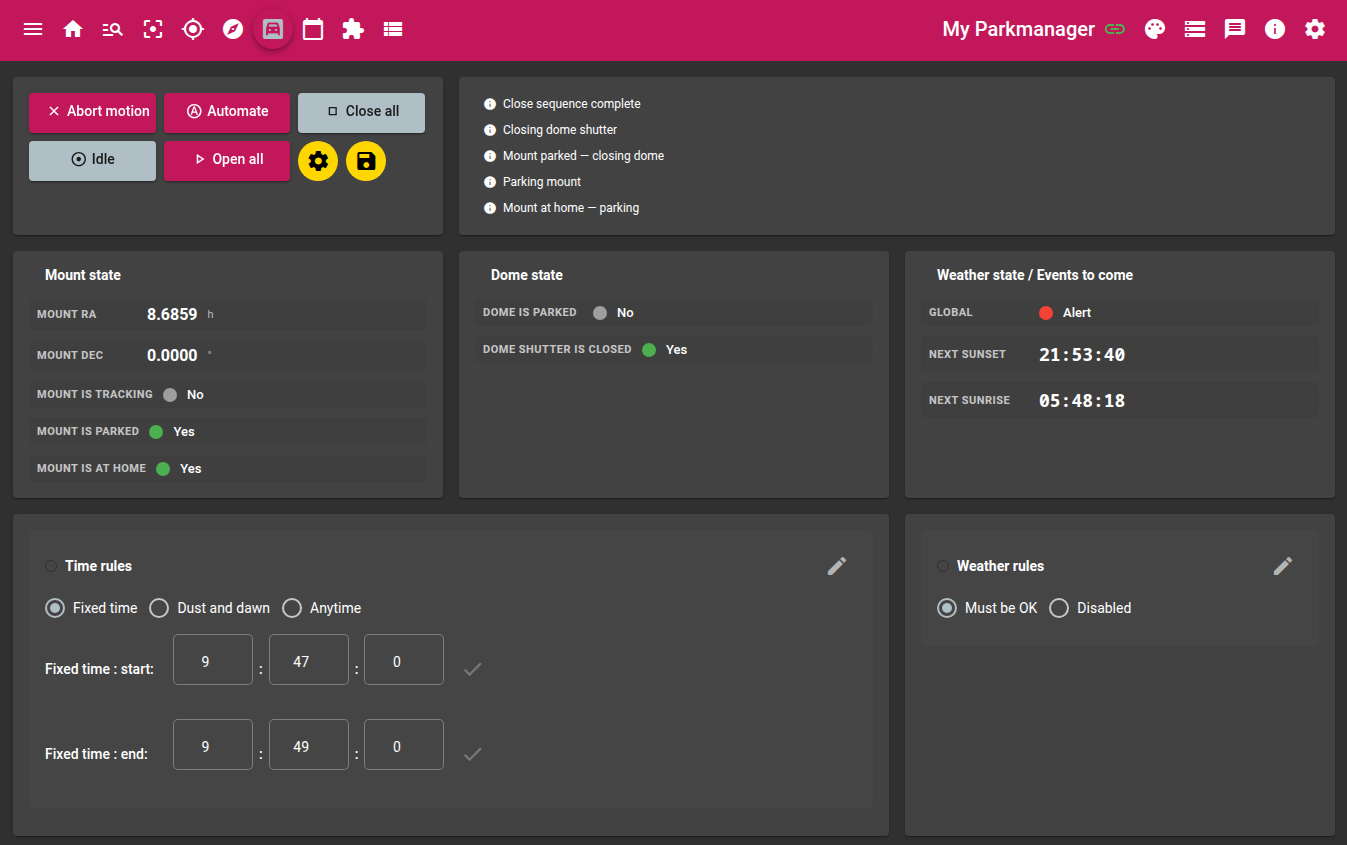The height and width of the screenshot is (845, 1347).
Task: Select the highlighted Parkmanager icon
Action: coord(273,29)
